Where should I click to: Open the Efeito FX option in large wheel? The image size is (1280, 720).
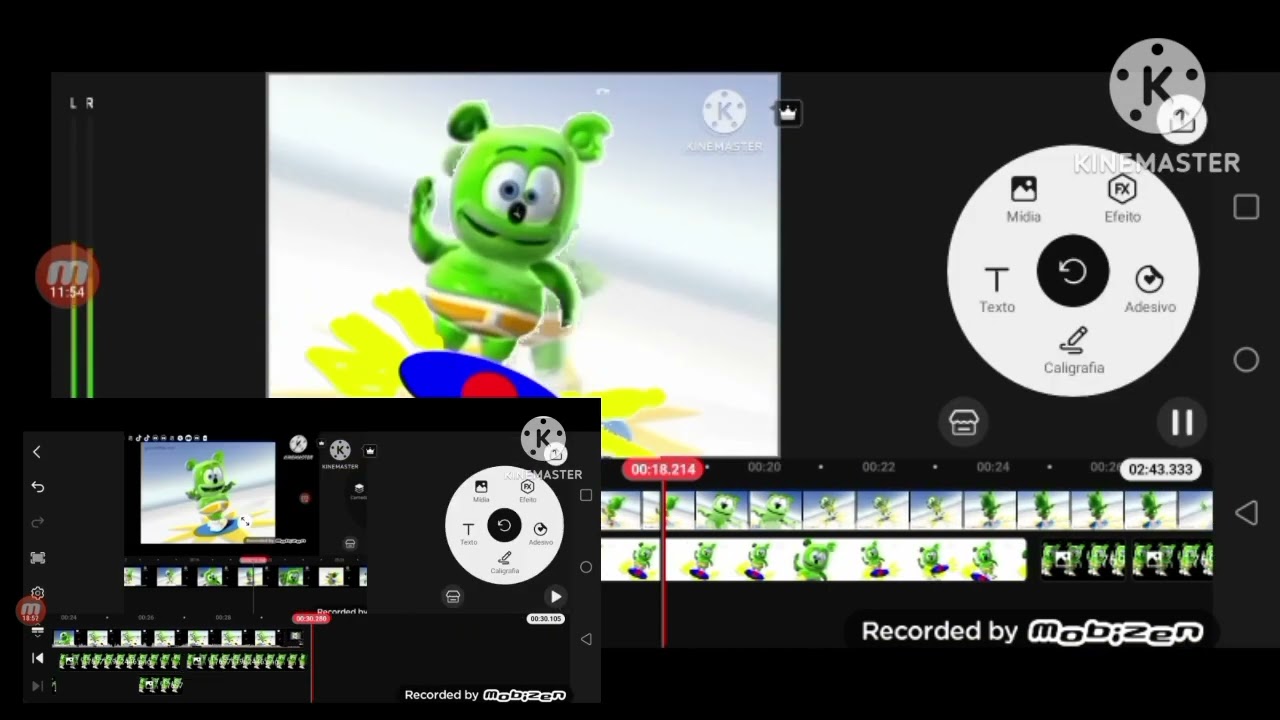click(x=1122, y=199)
